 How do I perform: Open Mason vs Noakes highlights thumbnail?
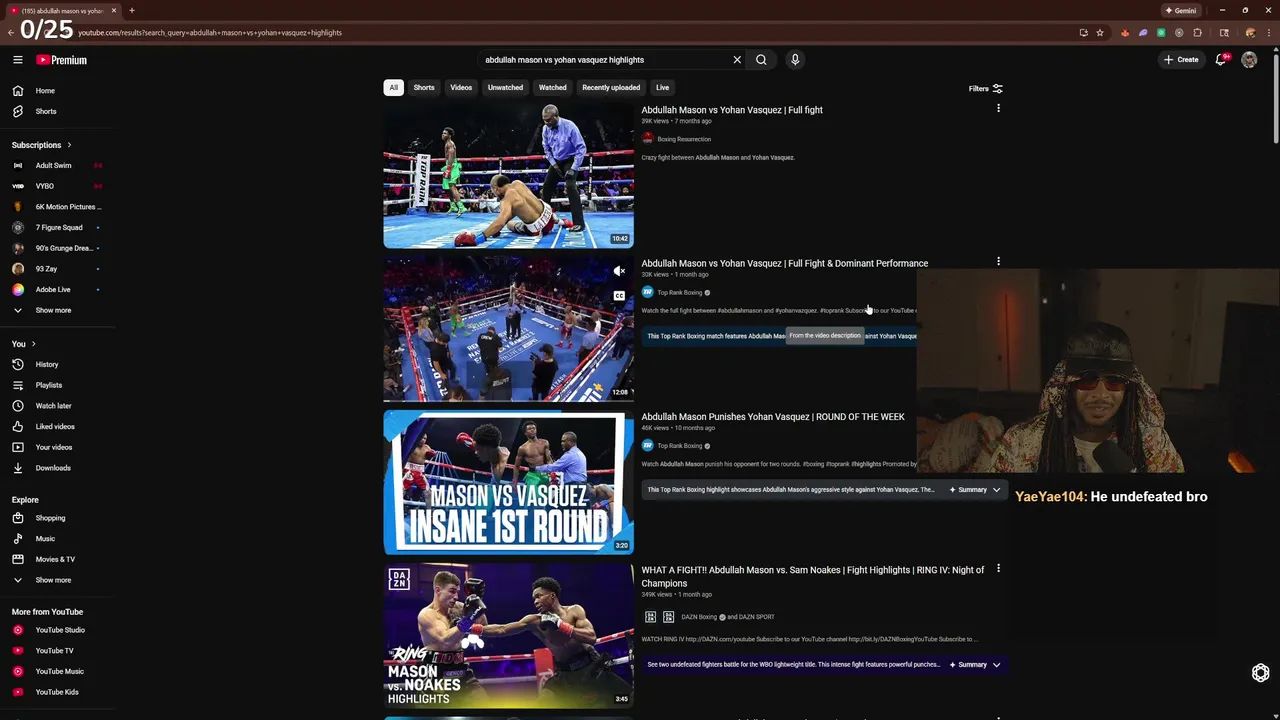[x=508, y=635]
